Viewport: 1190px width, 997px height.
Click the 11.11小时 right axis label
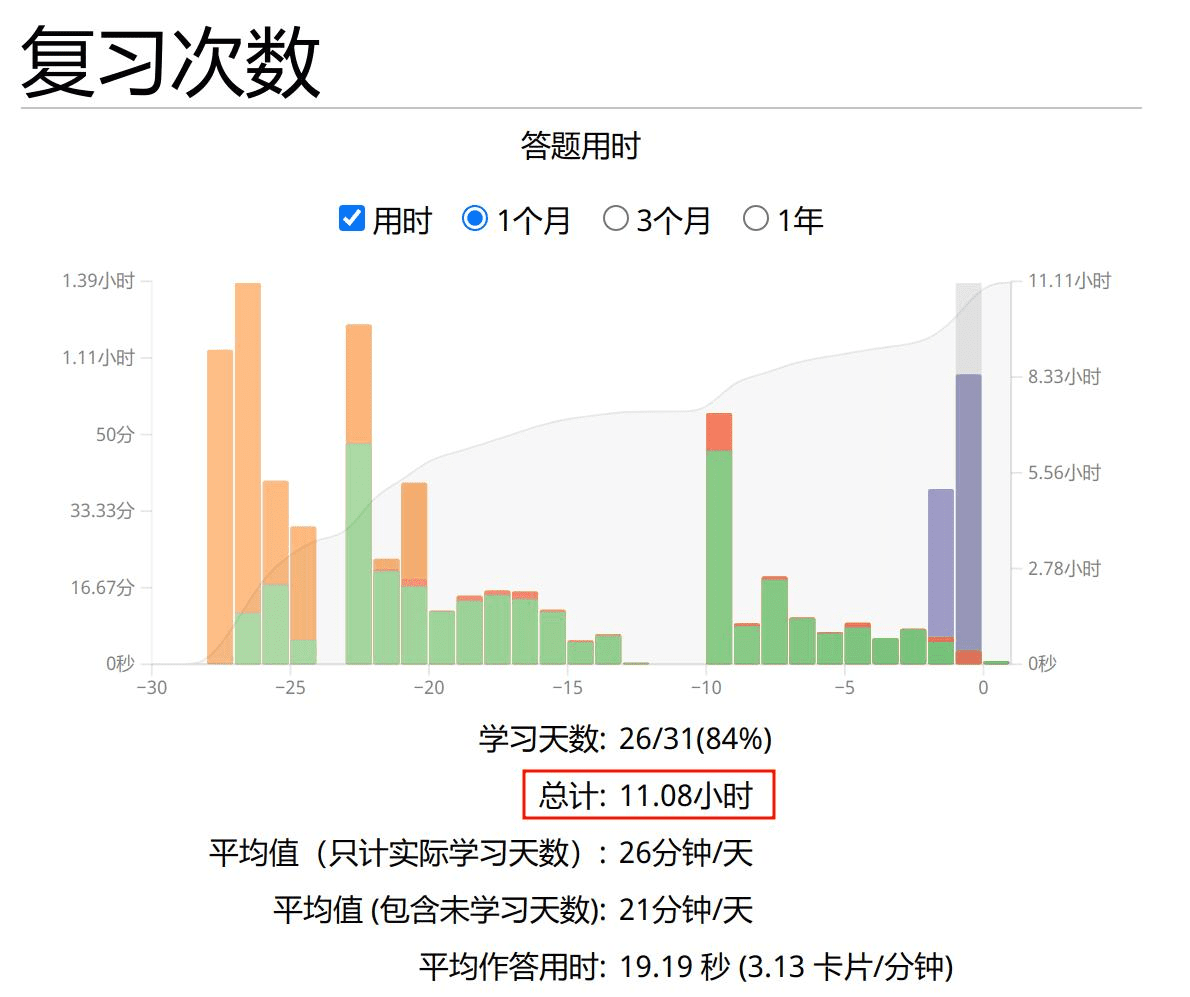click(1069, 281)
